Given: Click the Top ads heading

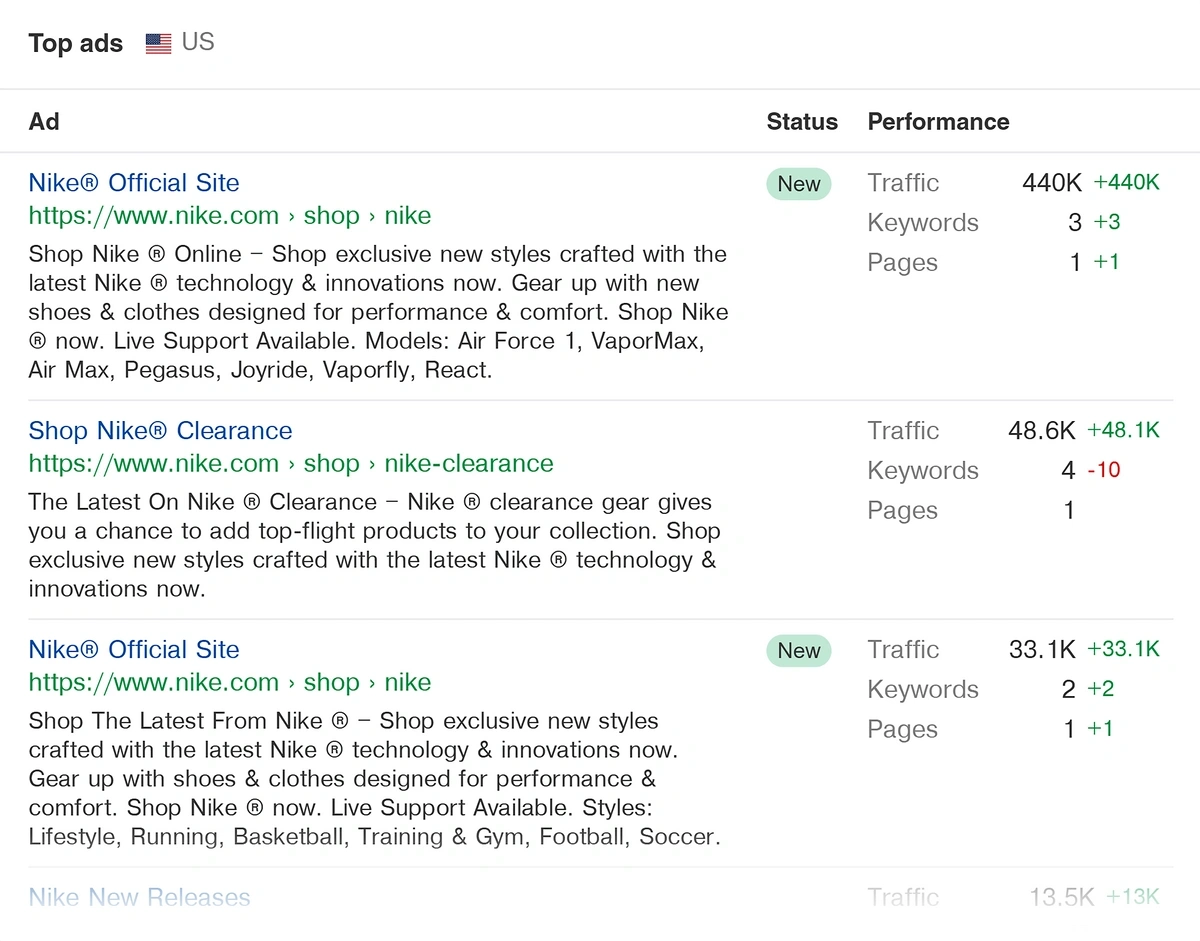Looking at the screenshot, I should coord(76,43).
